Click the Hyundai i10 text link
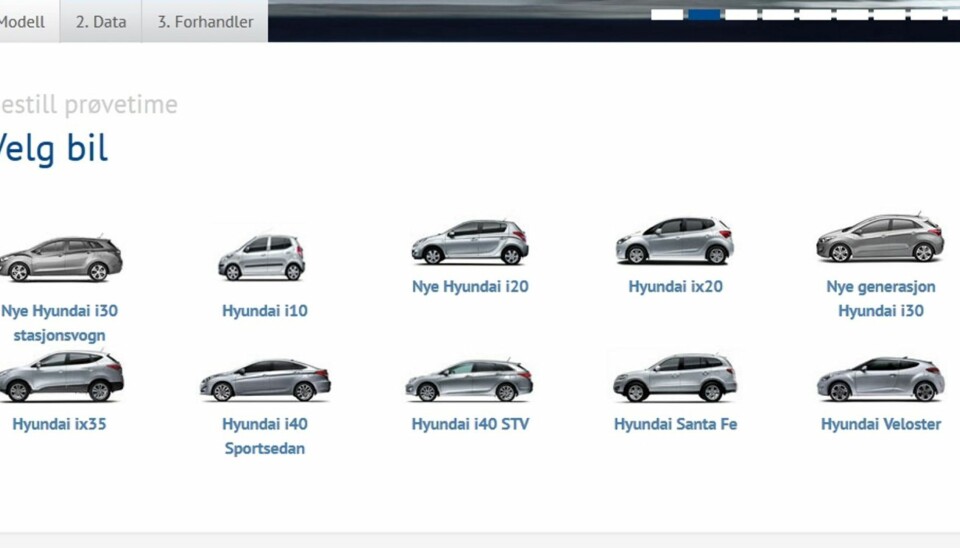The image size is (960, 548). [265, 311]
